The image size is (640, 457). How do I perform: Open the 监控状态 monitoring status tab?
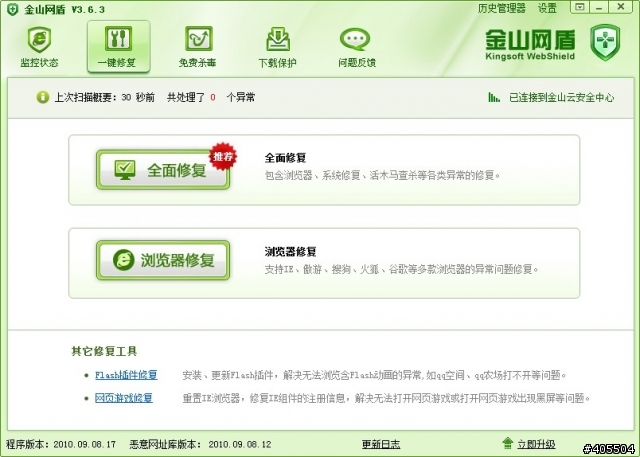(39, 47)
